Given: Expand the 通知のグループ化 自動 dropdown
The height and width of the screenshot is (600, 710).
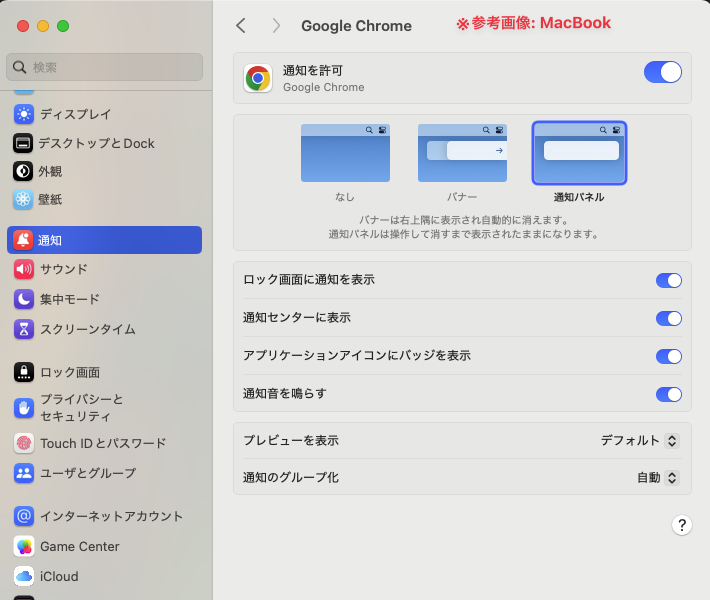Looking at the screenshot, I should [x=658, y=478].
